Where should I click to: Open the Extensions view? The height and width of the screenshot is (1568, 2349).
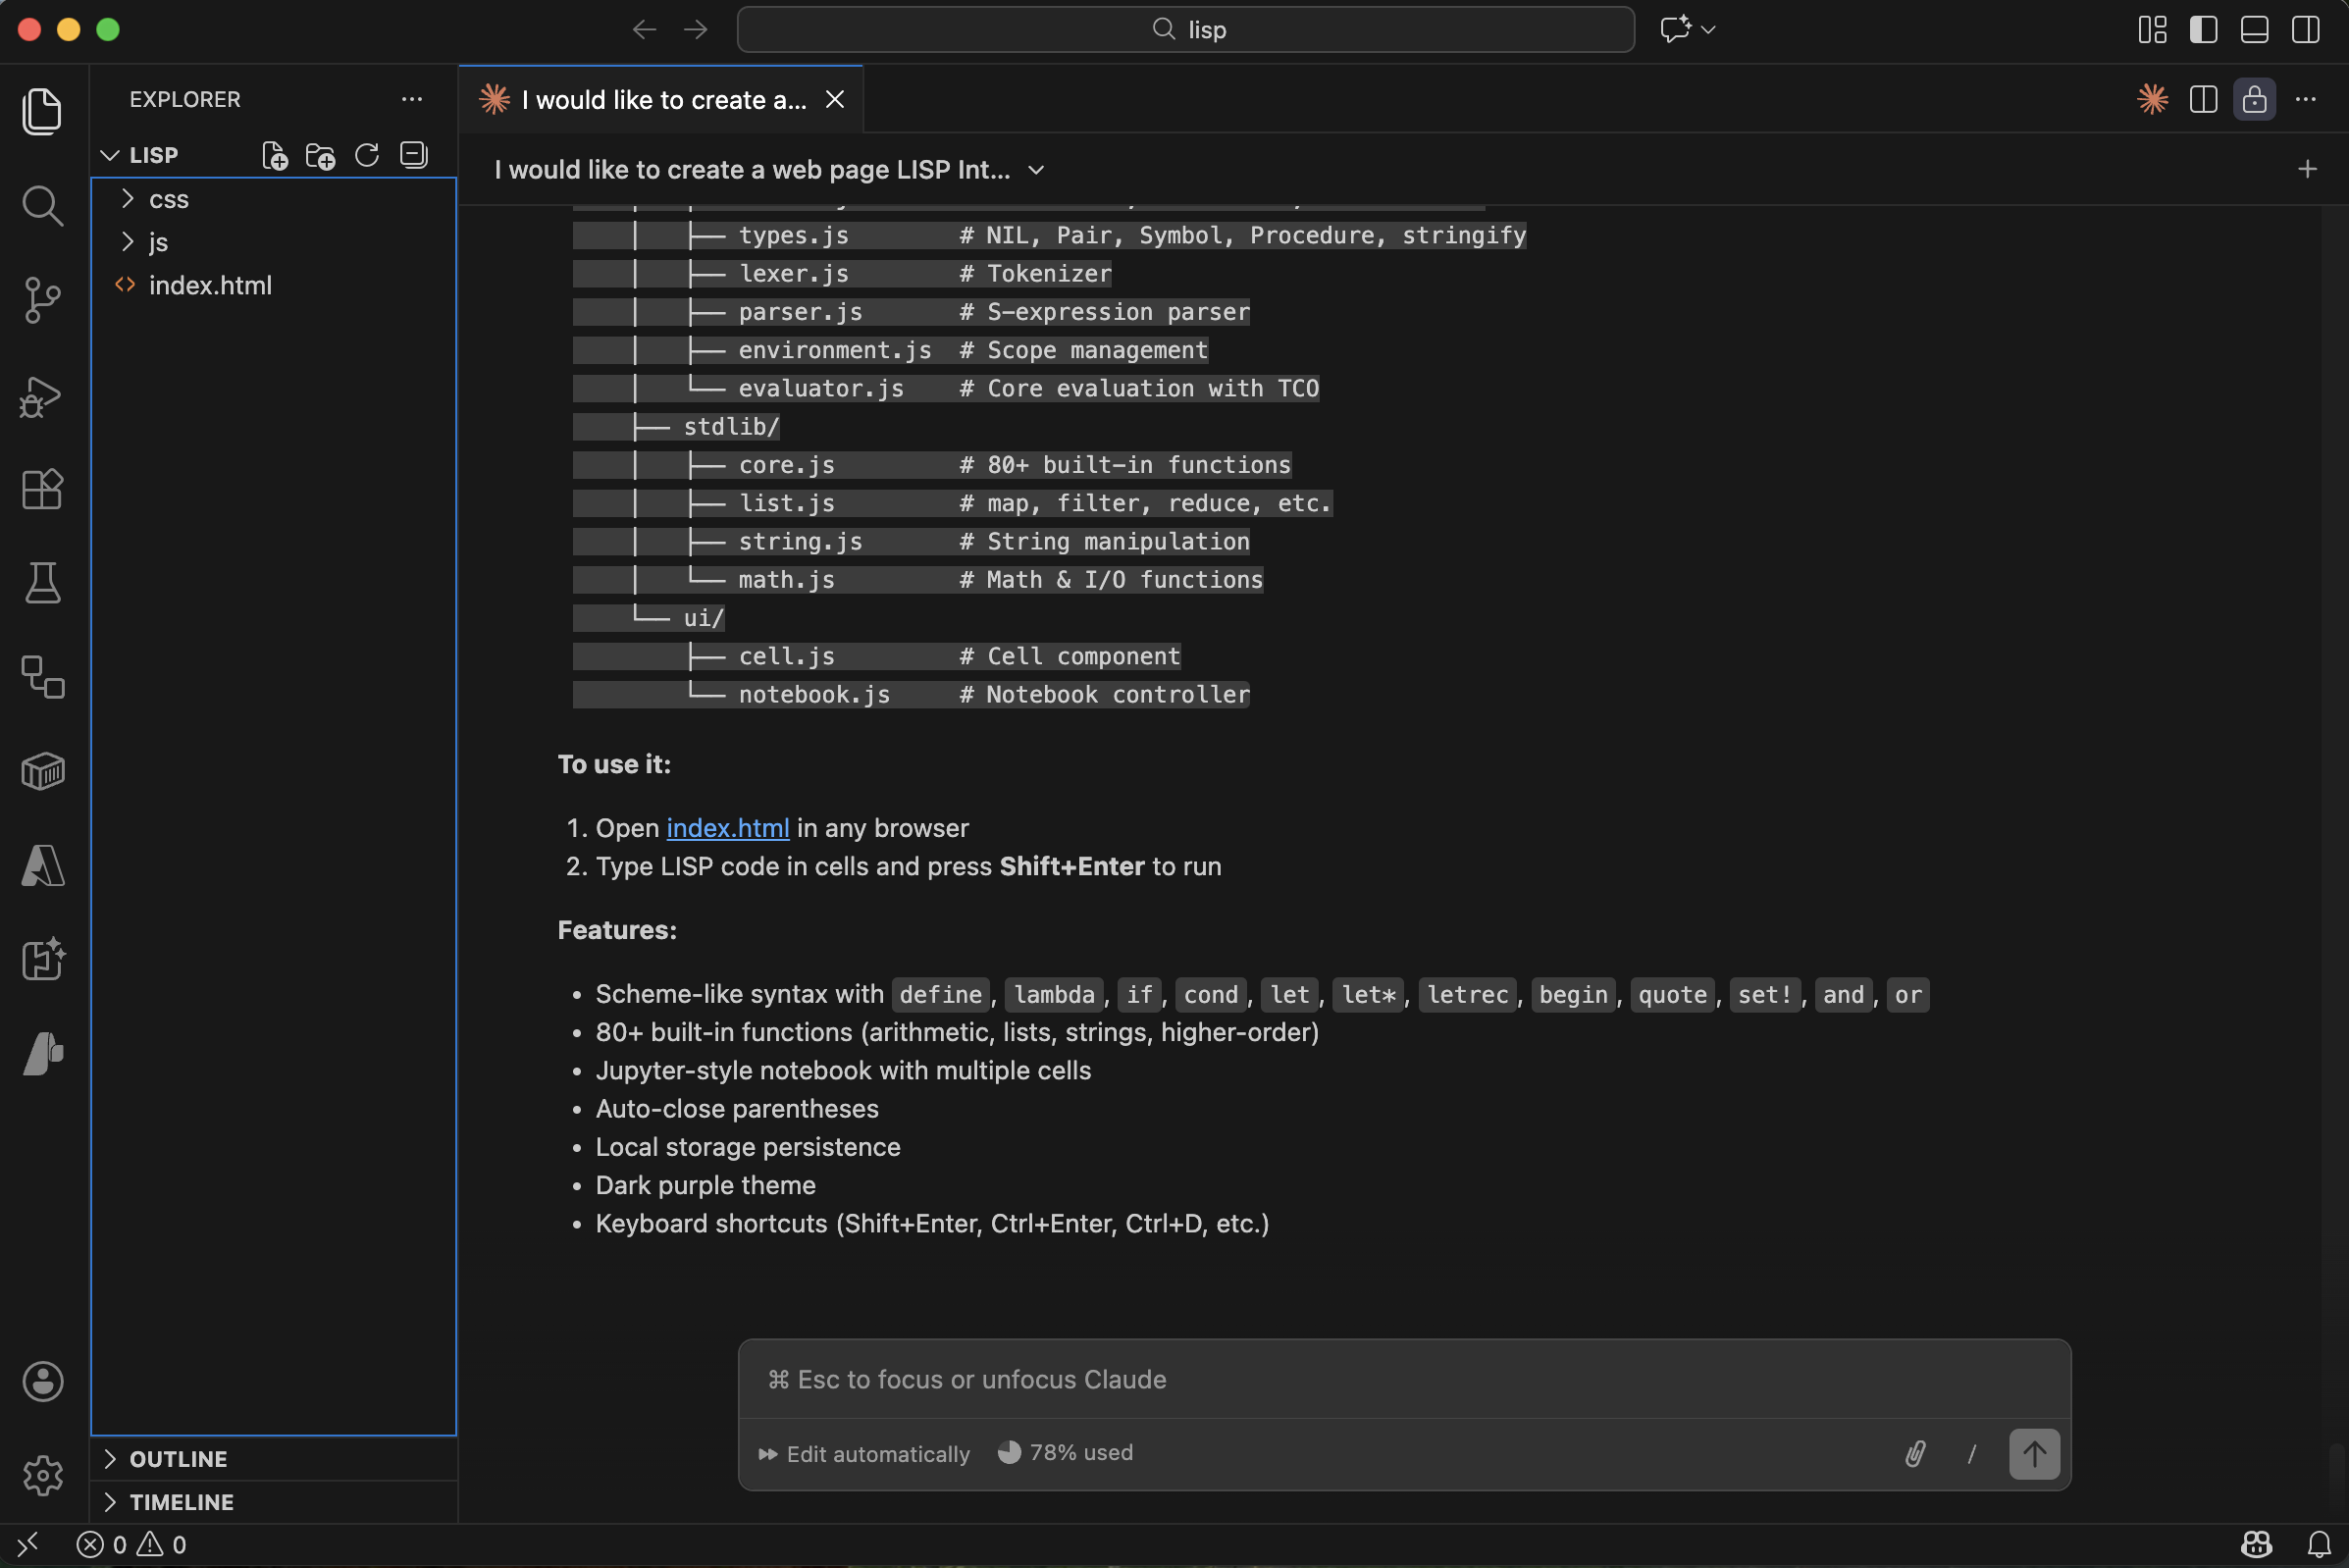point(43,489)
